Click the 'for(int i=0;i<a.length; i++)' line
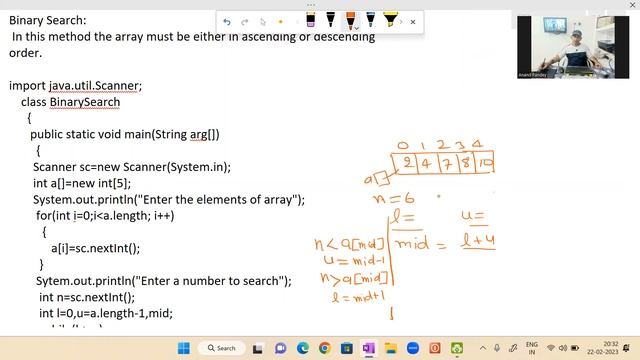Screen dimensions: 640x360 [105, 216]
